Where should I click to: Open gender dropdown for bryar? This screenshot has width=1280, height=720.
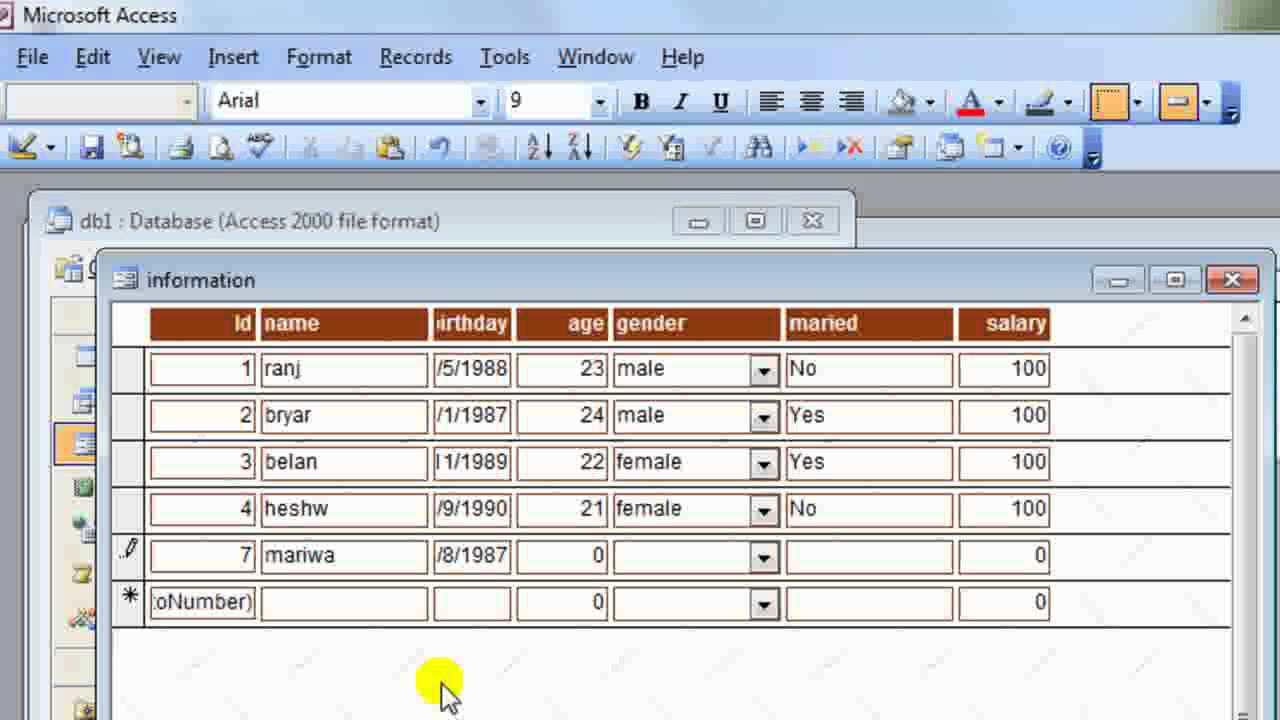click(764, 416)
